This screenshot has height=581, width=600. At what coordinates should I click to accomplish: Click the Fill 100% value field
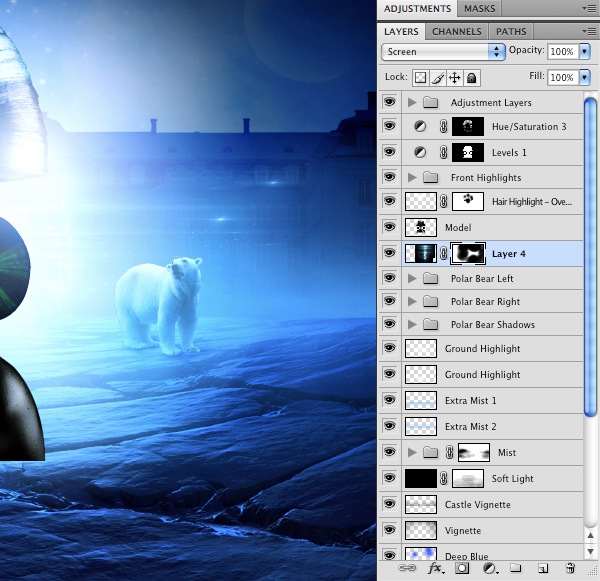click(x=562, y=77)
